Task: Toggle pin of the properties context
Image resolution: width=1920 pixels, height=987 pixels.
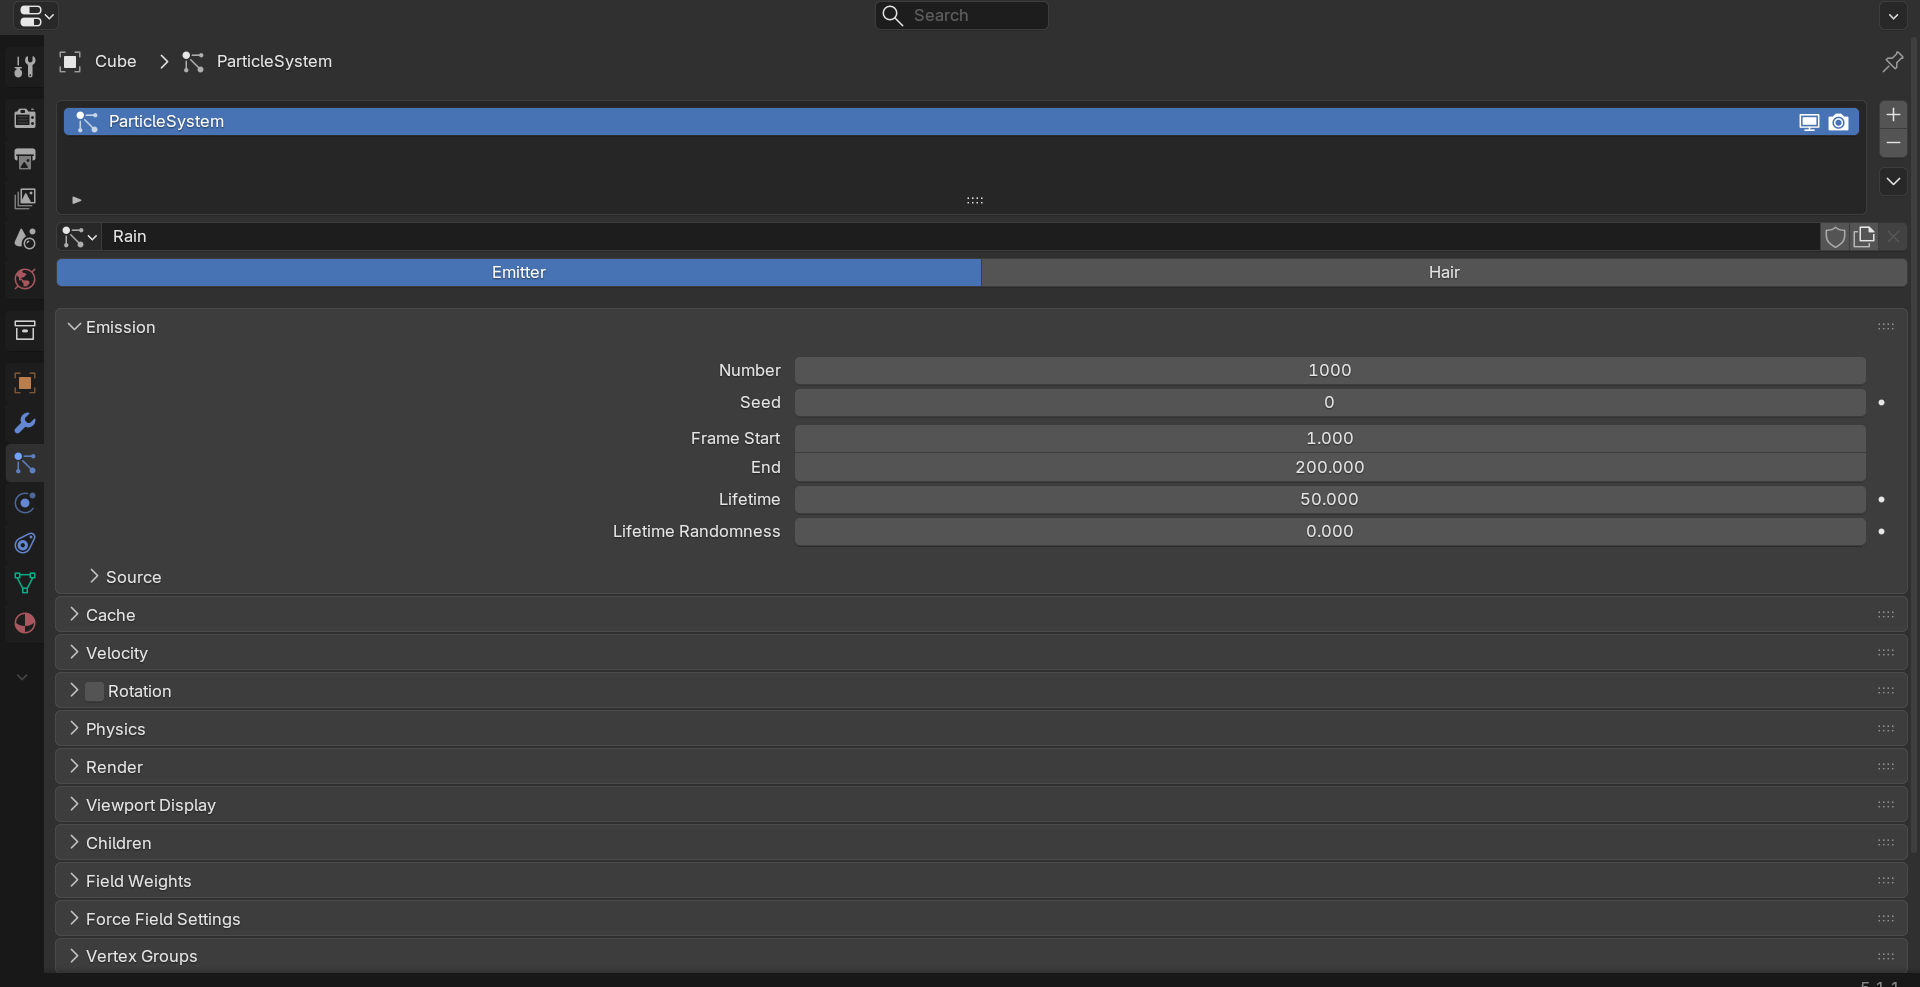Action: click(1892, 62)
